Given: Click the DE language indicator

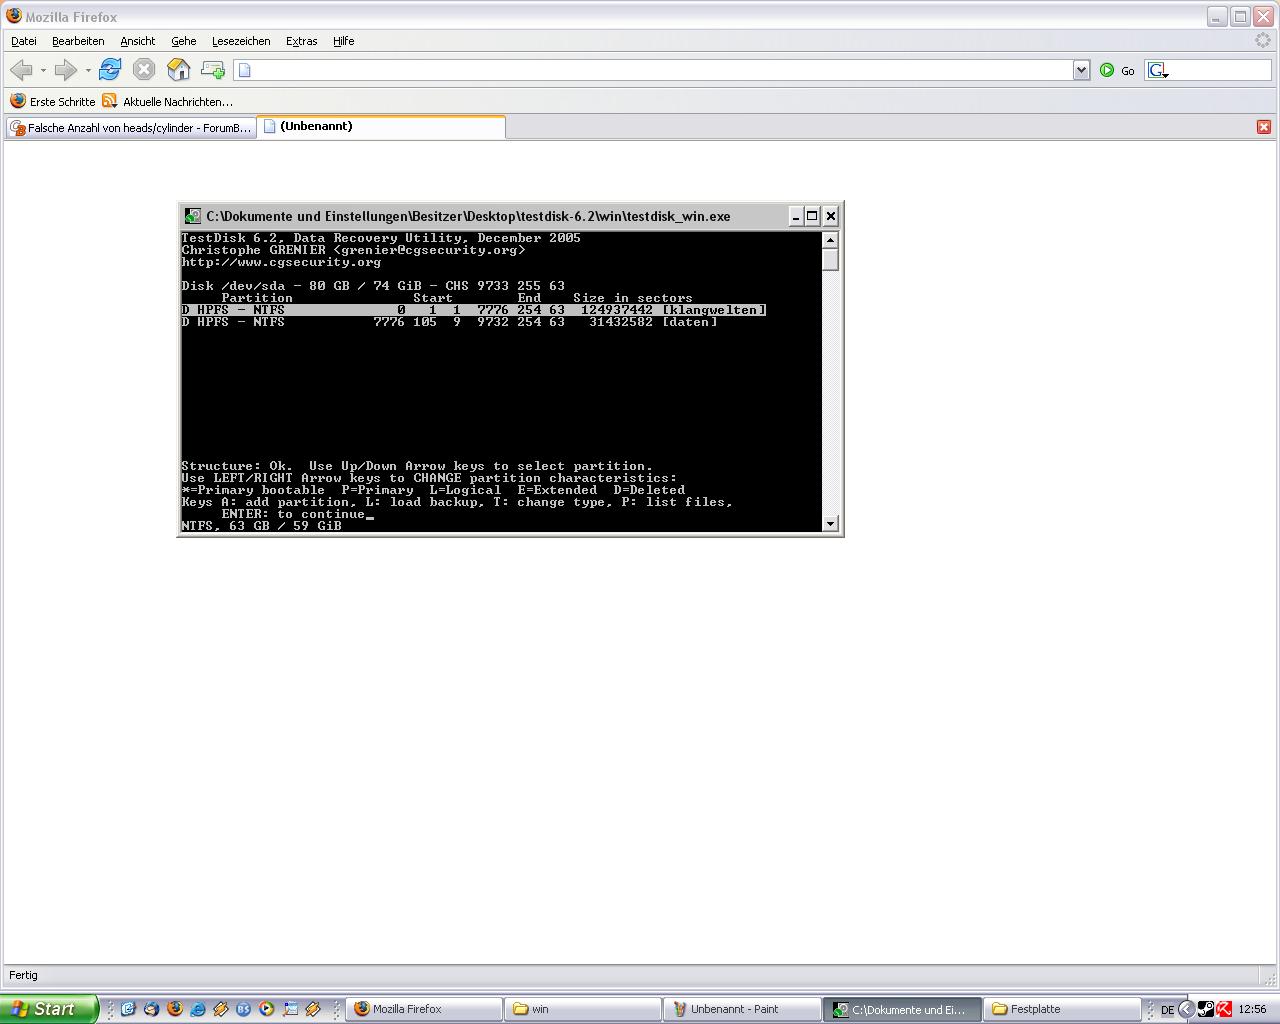Looking at the screenshot, I should pyautogui.click(x=1167, y=1010).
